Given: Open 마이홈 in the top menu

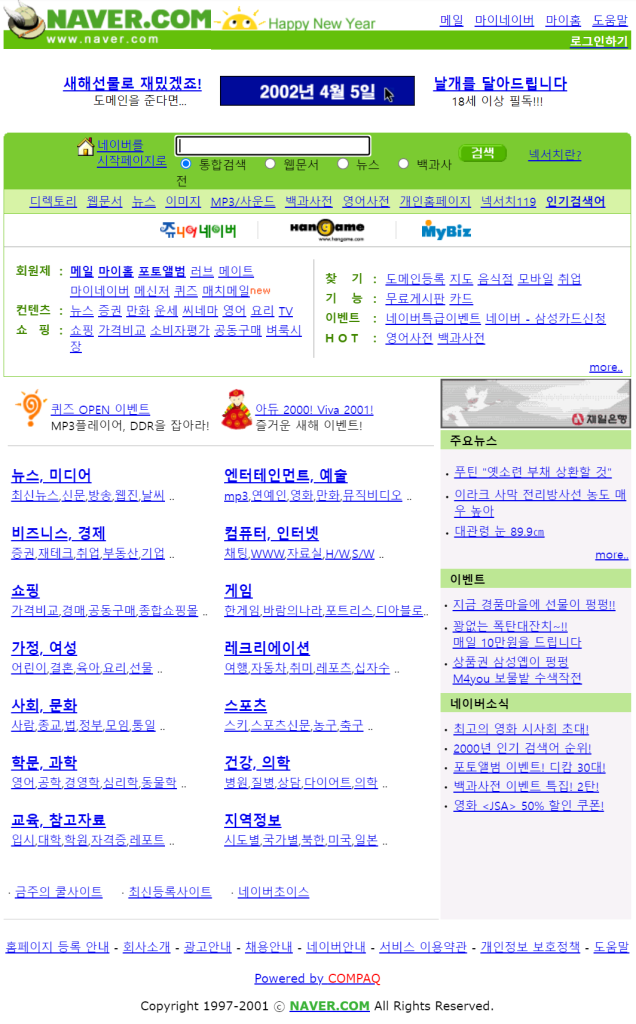Looking at the screenshot, I should click(x=564, y=20).
